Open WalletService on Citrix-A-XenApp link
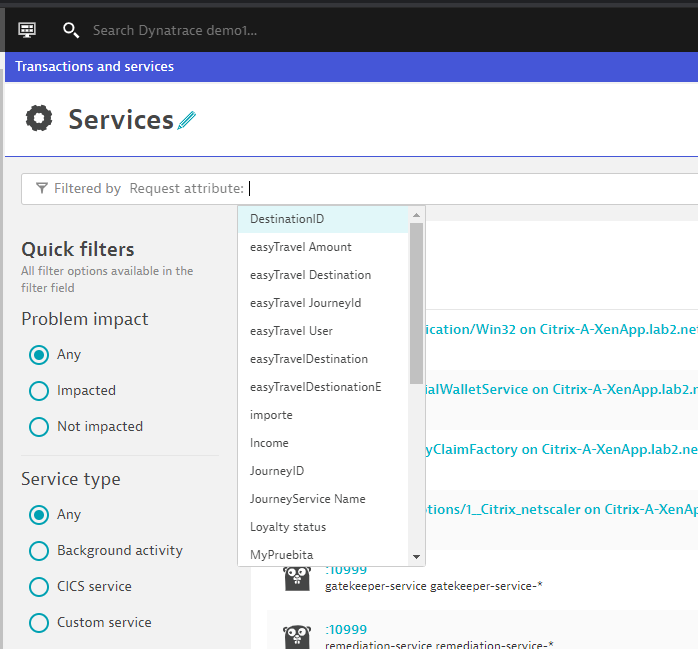The height and width of the screenshot is (649, 698). coord(561,389)
